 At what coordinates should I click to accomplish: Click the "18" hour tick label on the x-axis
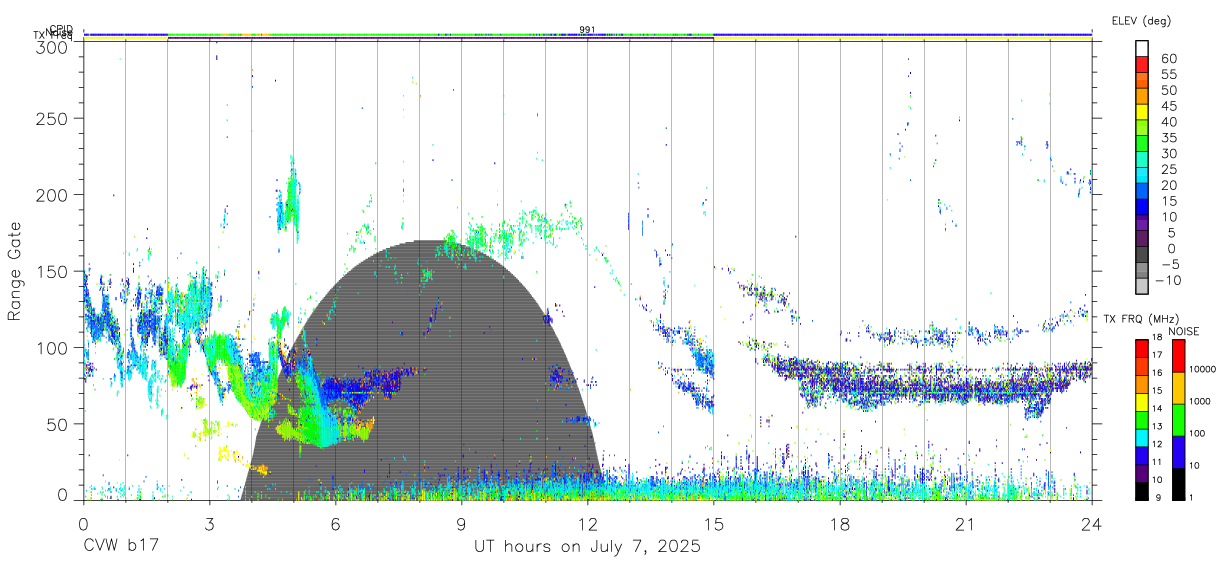pyautogui.click(x=840, y=524)
